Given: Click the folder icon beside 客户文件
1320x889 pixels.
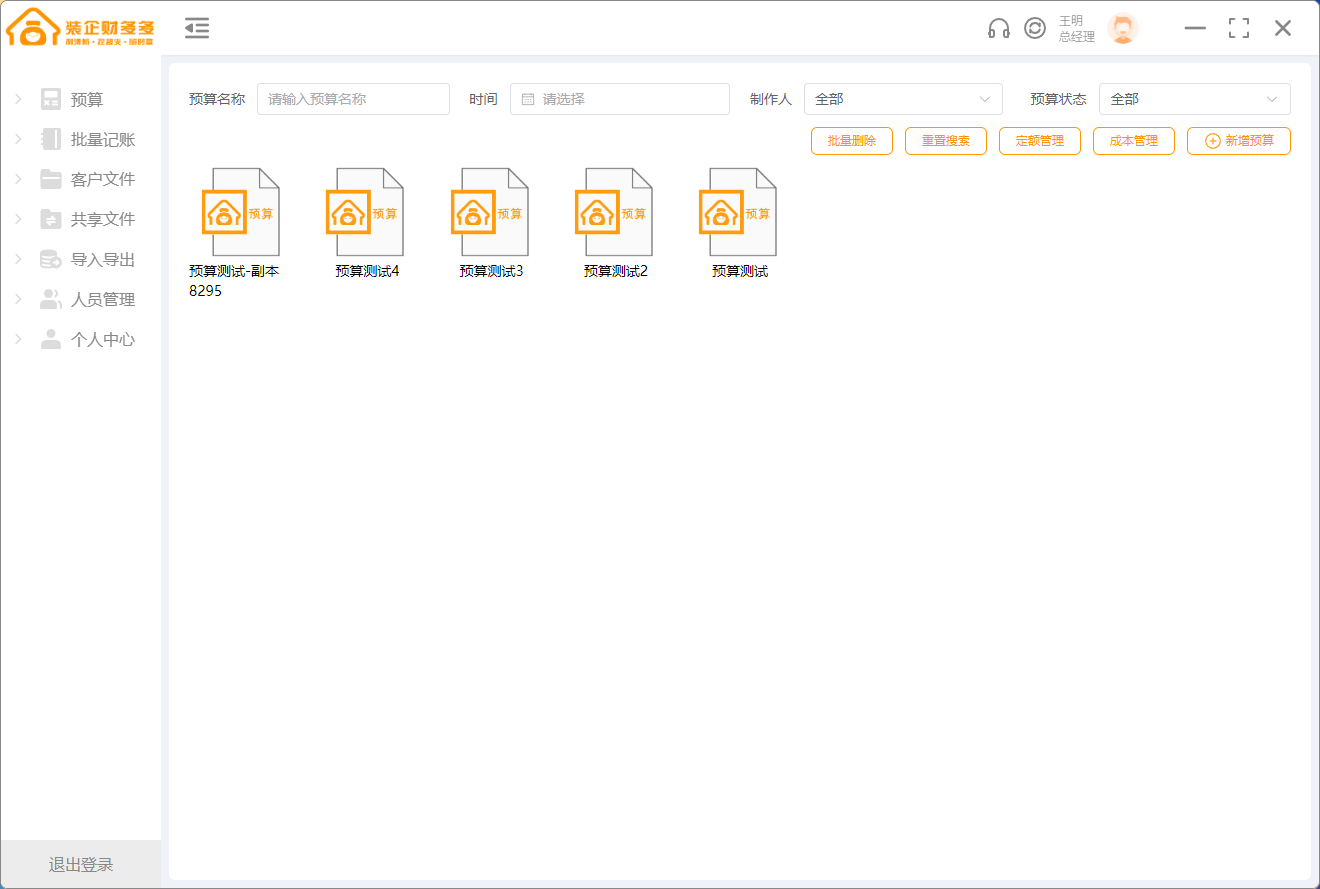Looking at the screenshot, I should tap(51, 179).
